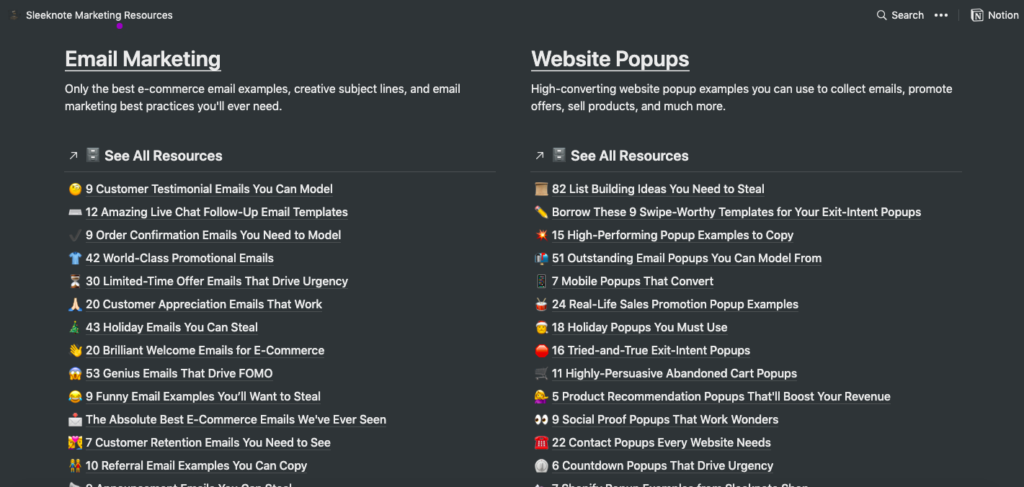Click the Sleeknote page icon in breadcrumb
Viewport: 1024px width, 487px height.
coord(14,15)
